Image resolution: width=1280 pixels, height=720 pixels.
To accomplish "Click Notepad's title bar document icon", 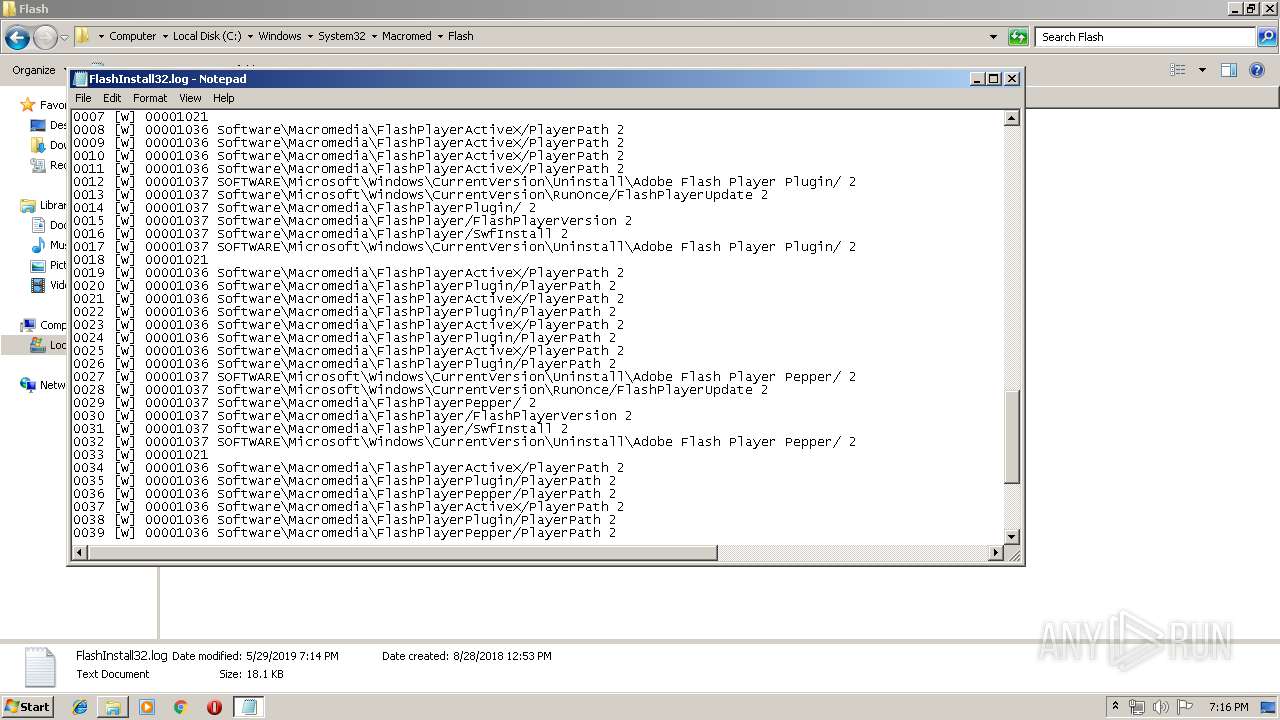I will [80, 79].
